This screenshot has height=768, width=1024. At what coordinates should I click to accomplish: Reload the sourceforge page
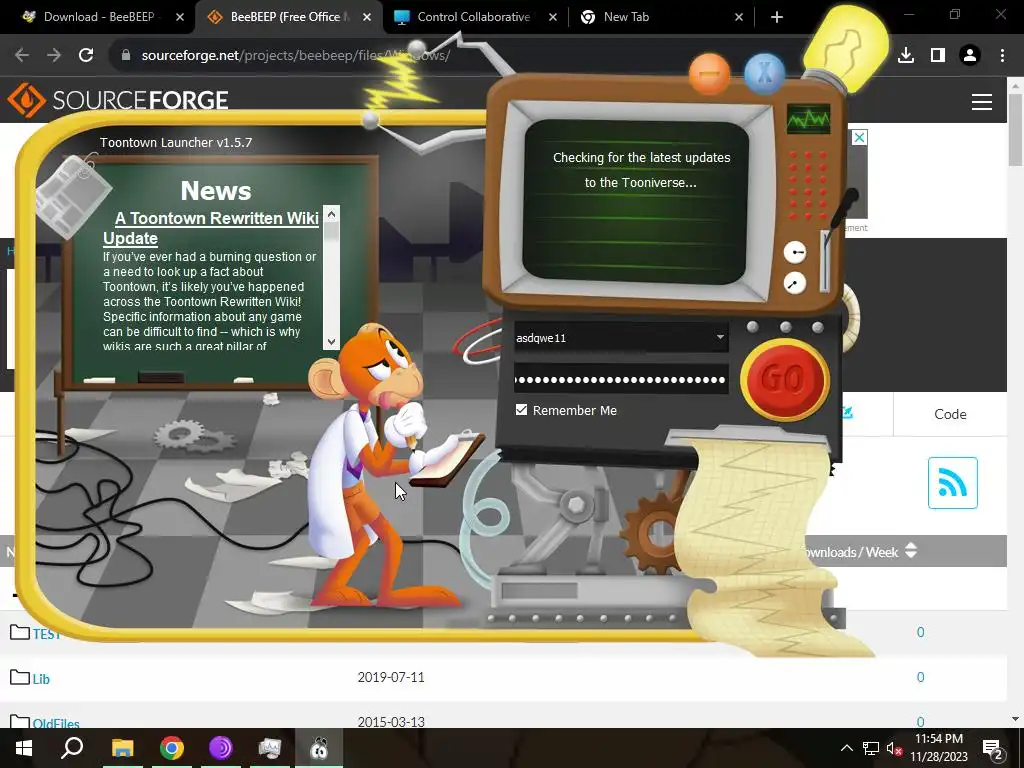[86, 55]
